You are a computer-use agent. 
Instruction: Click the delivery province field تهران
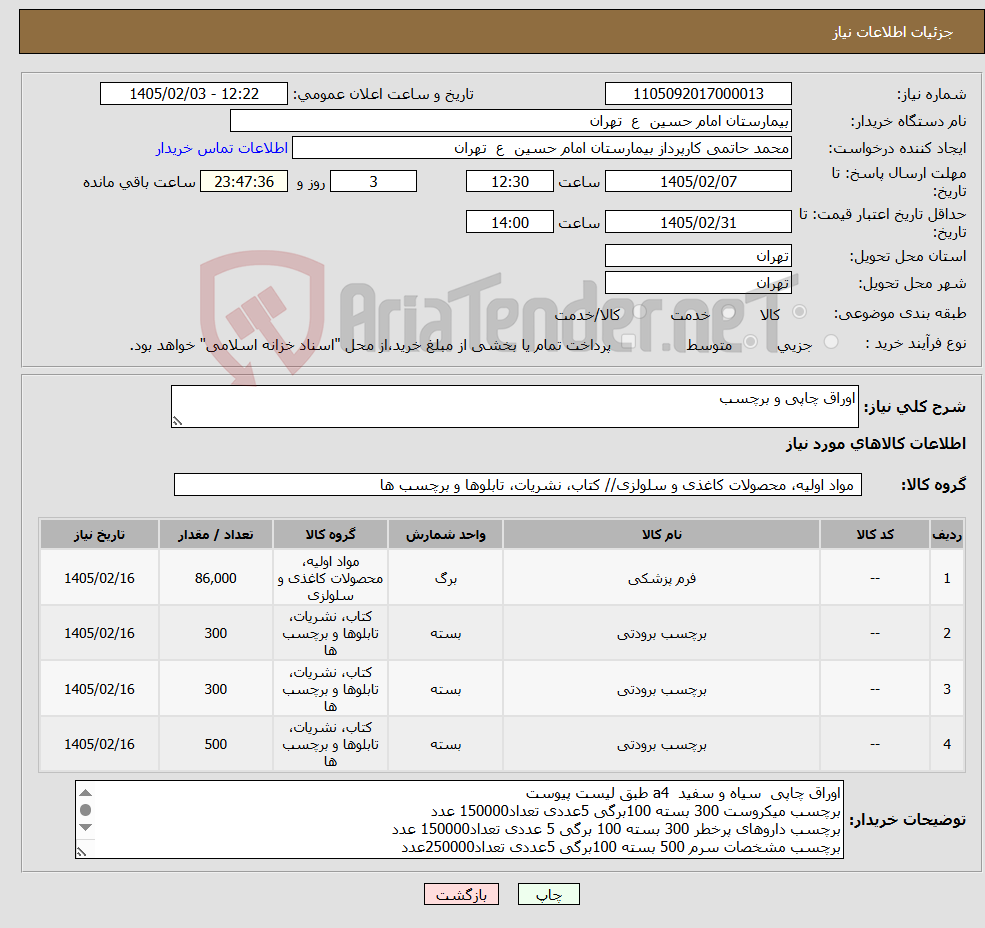[x=698, y=256]
